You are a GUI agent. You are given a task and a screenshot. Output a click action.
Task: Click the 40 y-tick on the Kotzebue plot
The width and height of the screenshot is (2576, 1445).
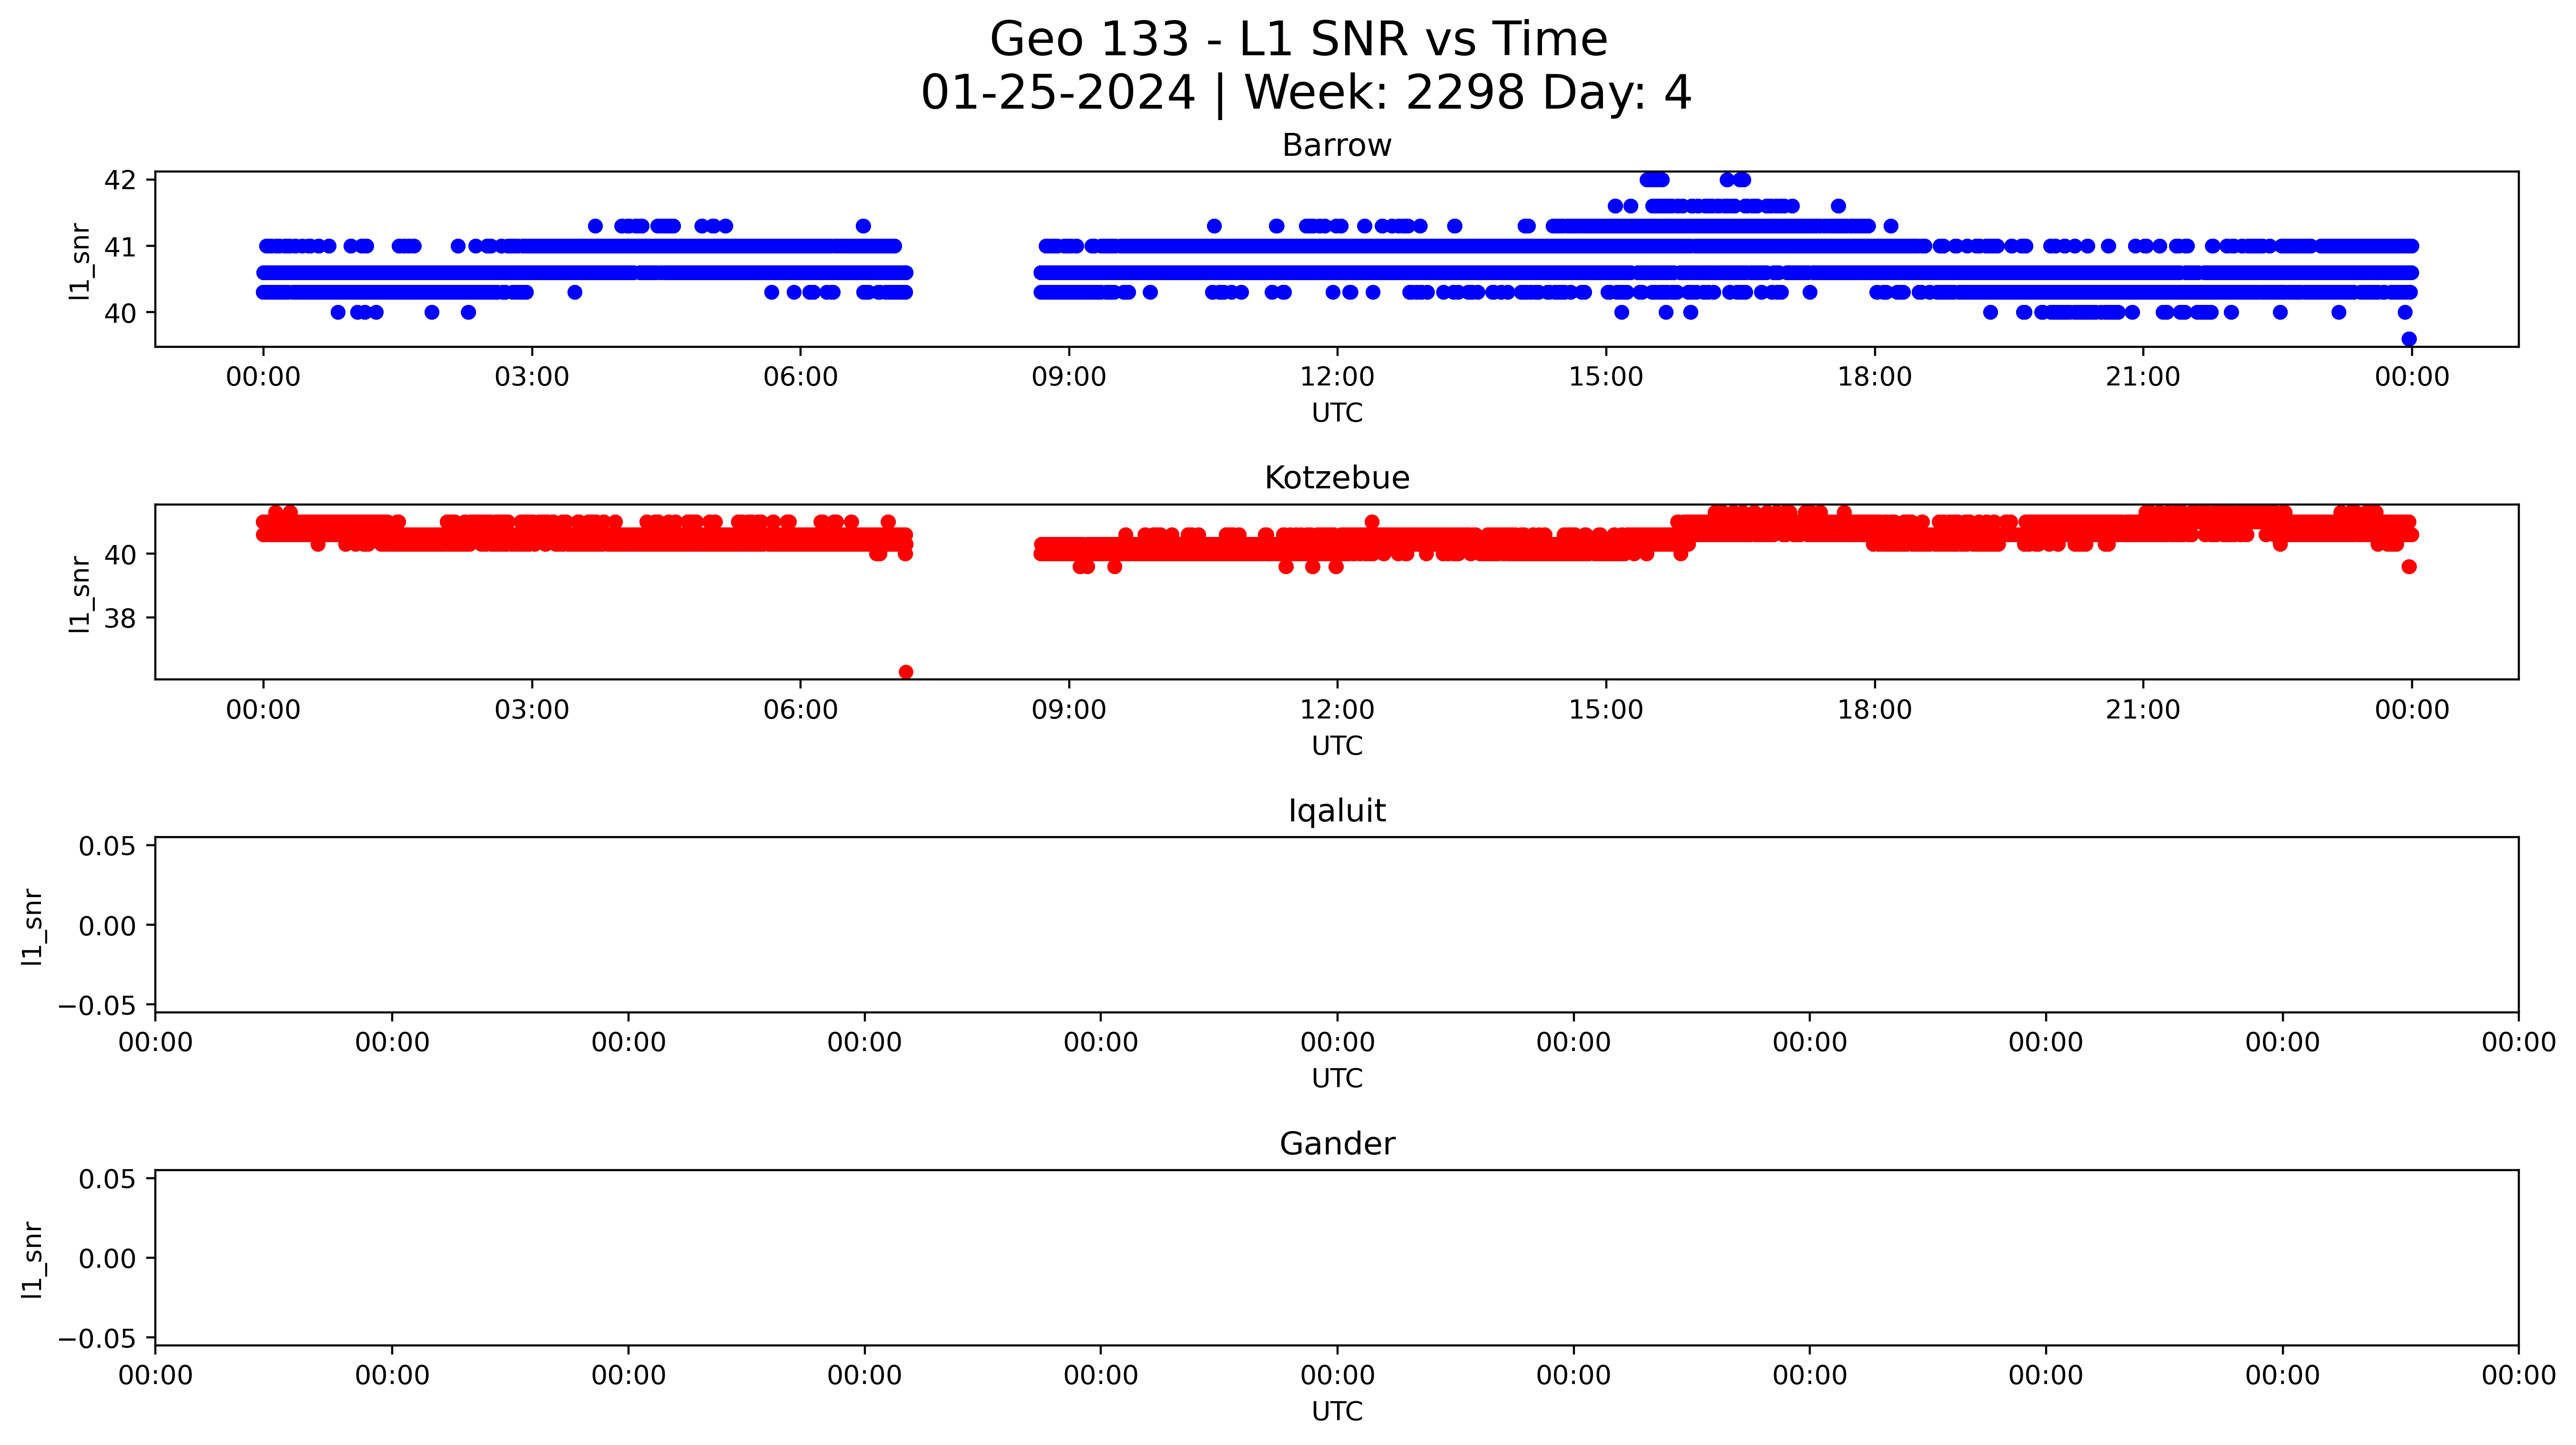[x=120, y=554]
